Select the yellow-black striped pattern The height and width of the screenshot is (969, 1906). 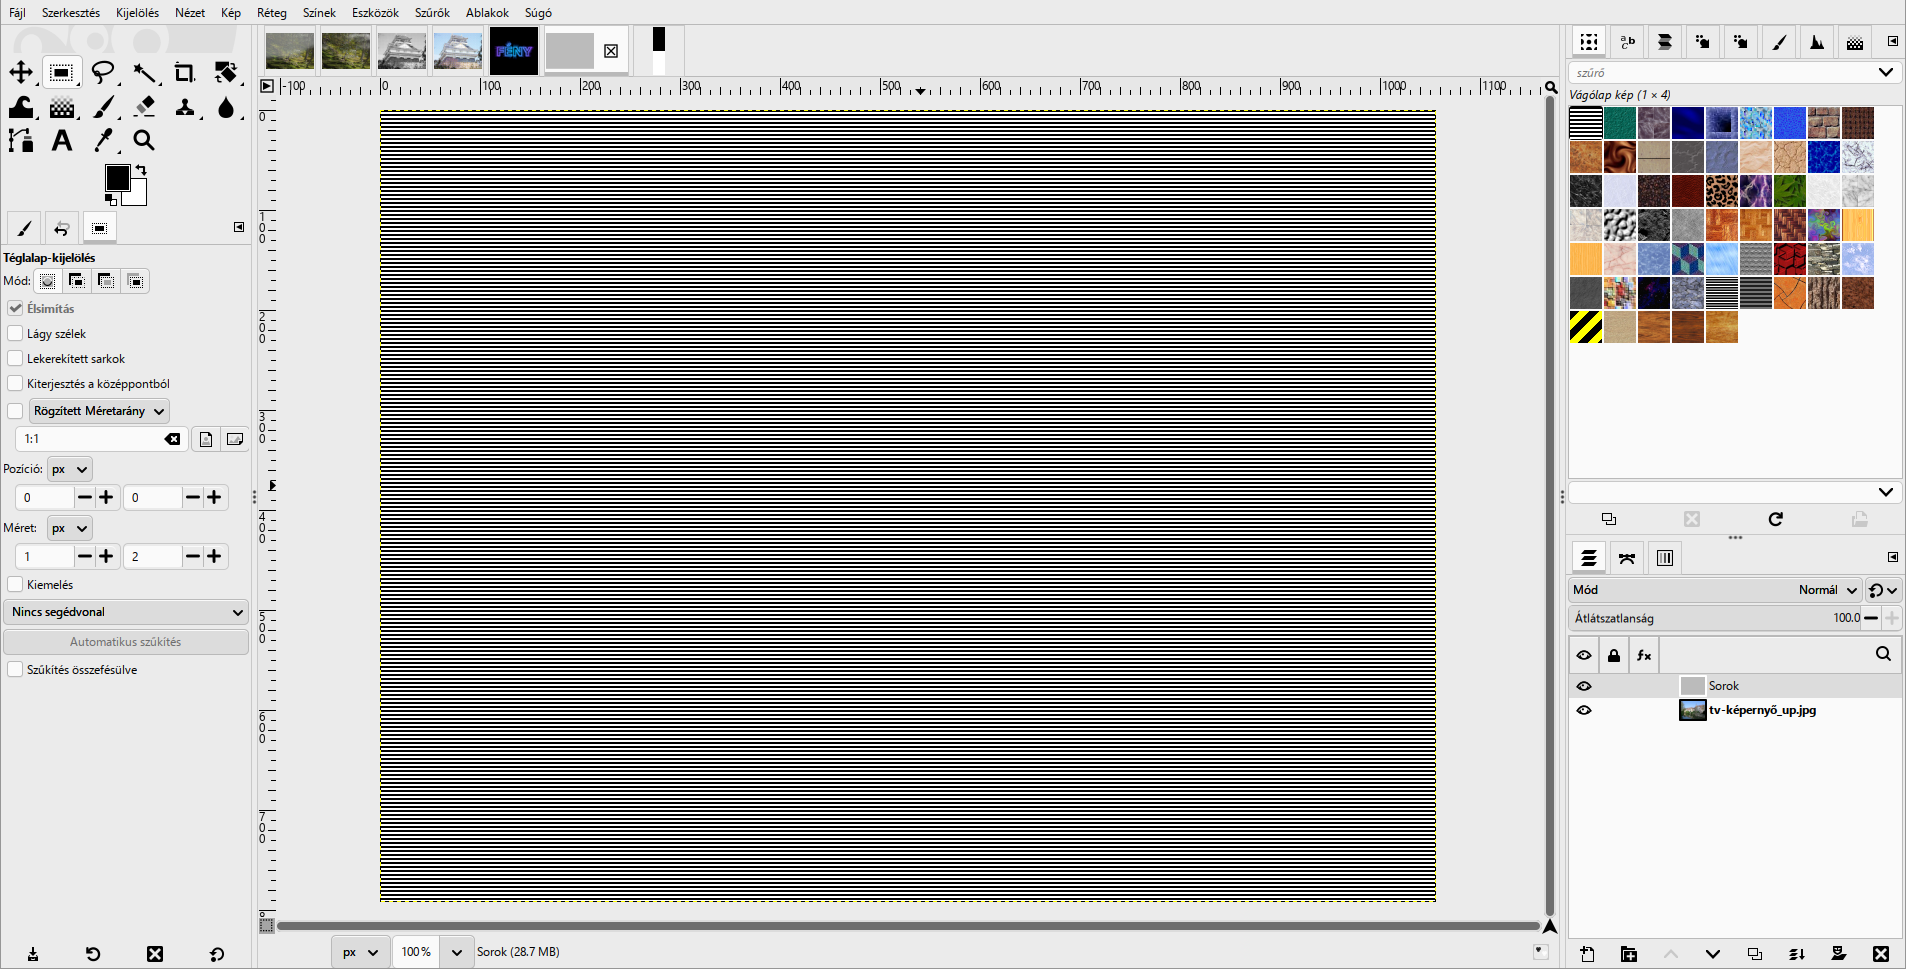pos(1586,327)
